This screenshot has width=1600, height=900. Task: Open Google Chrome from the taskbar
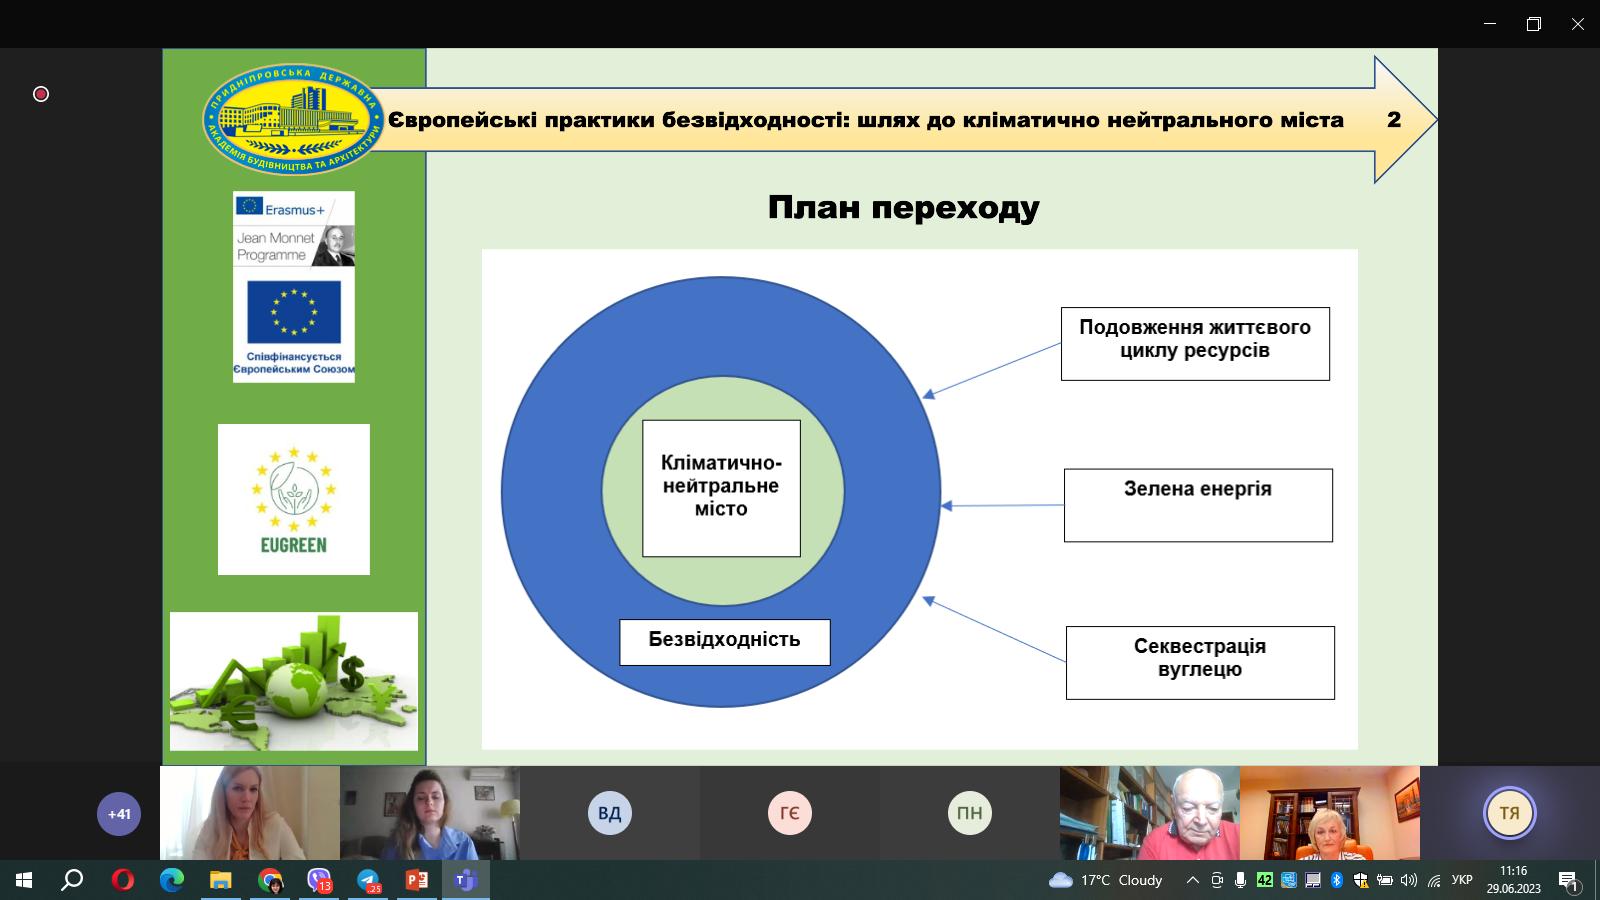pos(270,881)
